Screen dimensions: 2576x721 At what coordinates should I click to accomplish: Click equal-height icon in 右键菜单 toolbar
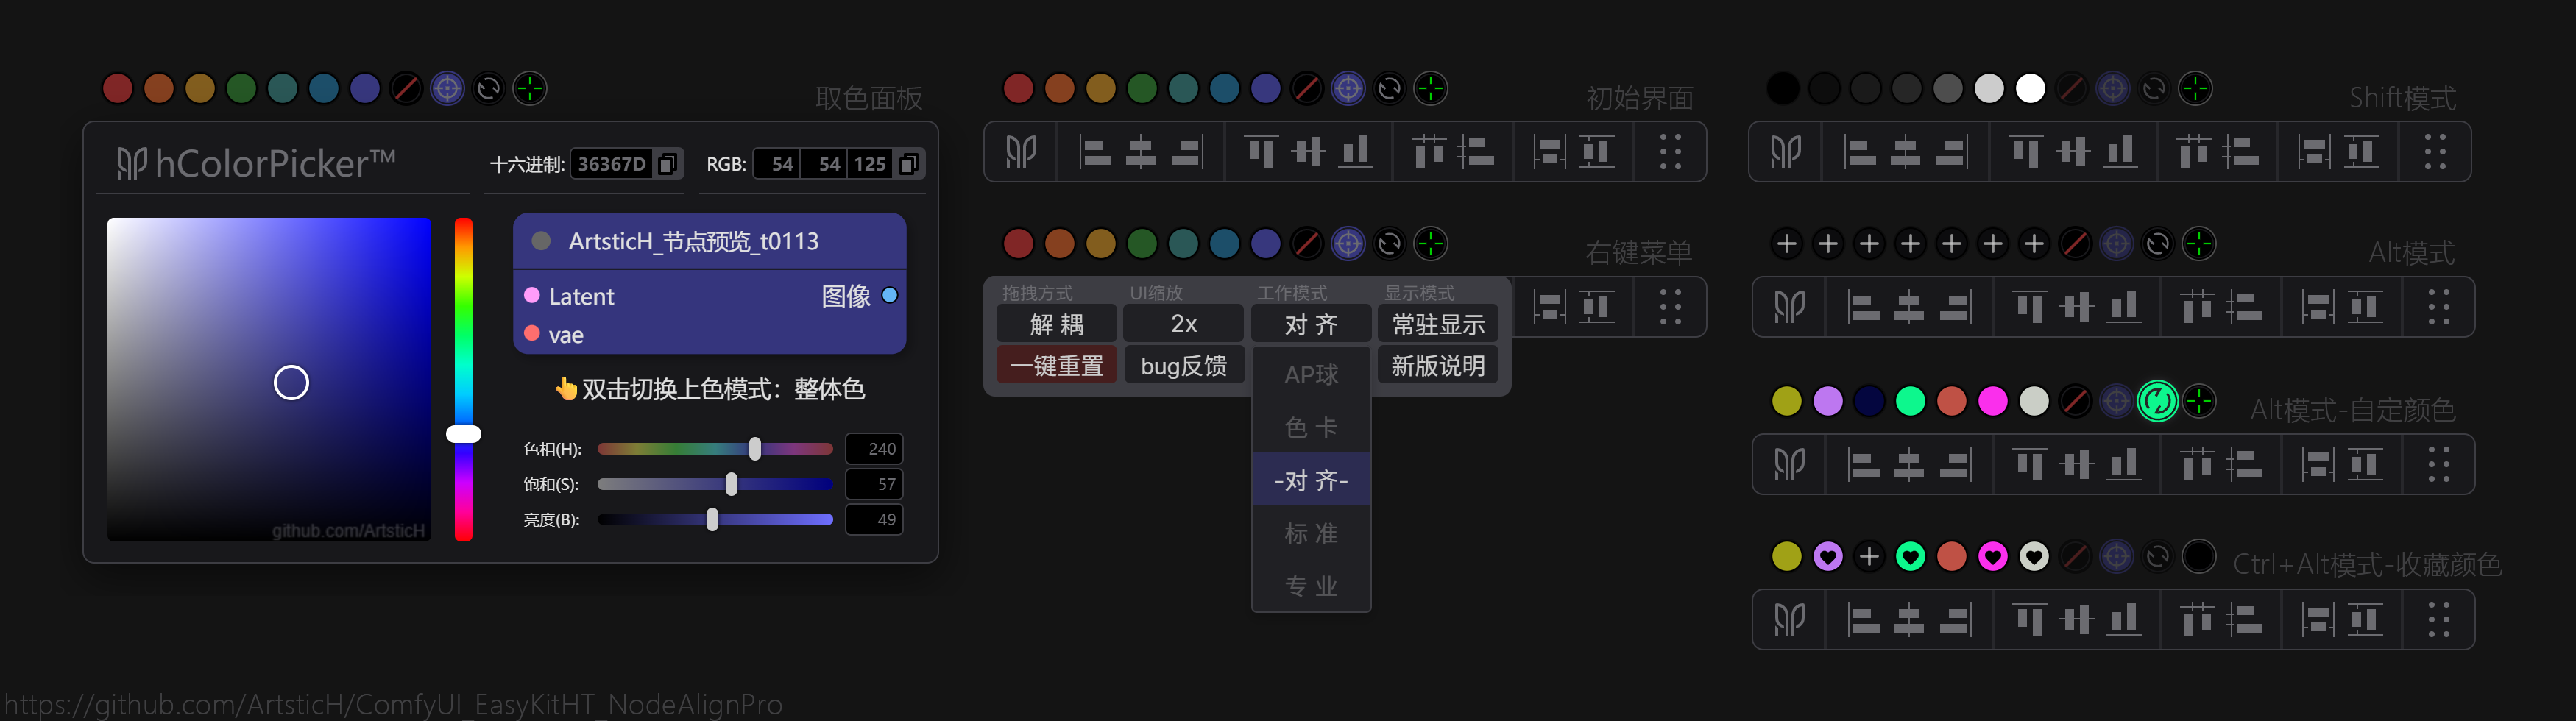click(1597, 307)
